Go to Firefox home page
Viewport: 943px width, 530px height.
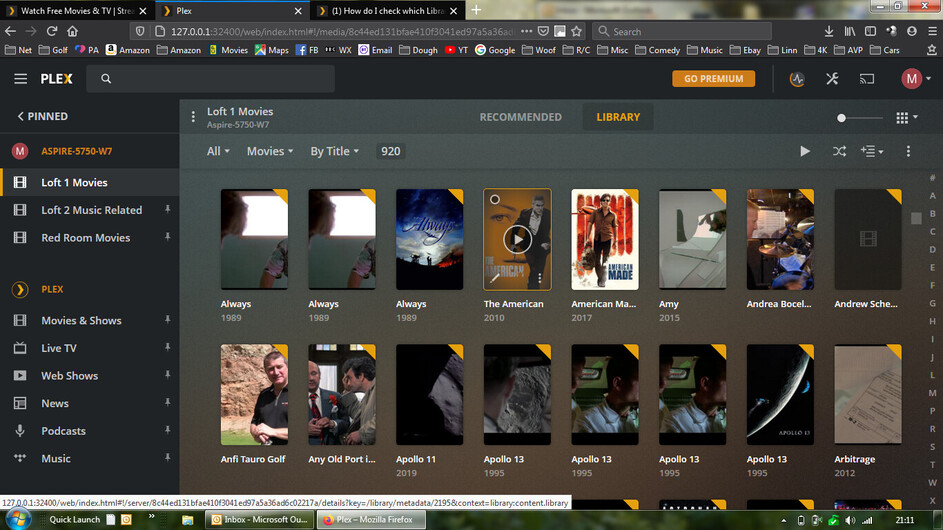(72, 31)
